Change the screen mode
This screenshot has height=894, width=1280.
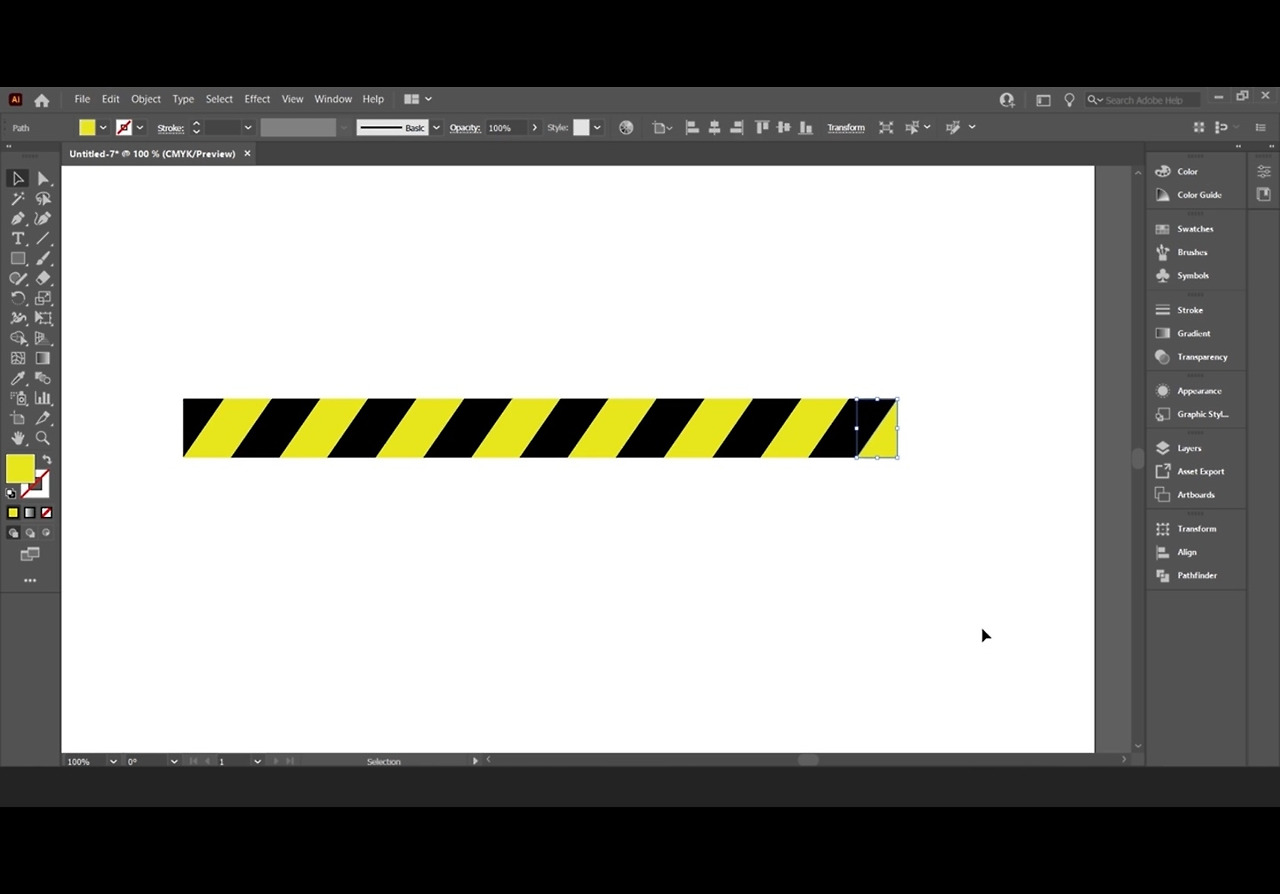tap(30, 554)
